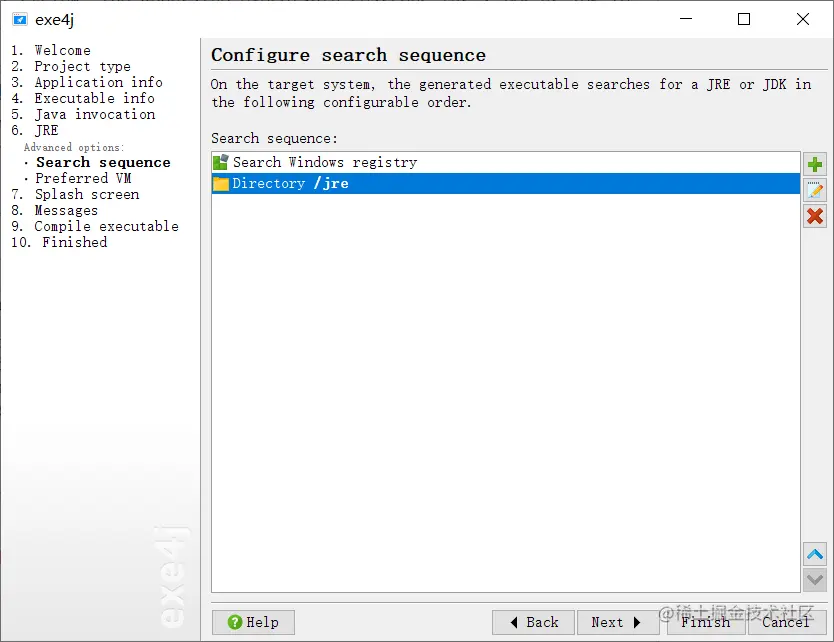The width and height of the screenshot is (834, 642).
Task: Select the Directory /jre row
Action: [505, 184]
